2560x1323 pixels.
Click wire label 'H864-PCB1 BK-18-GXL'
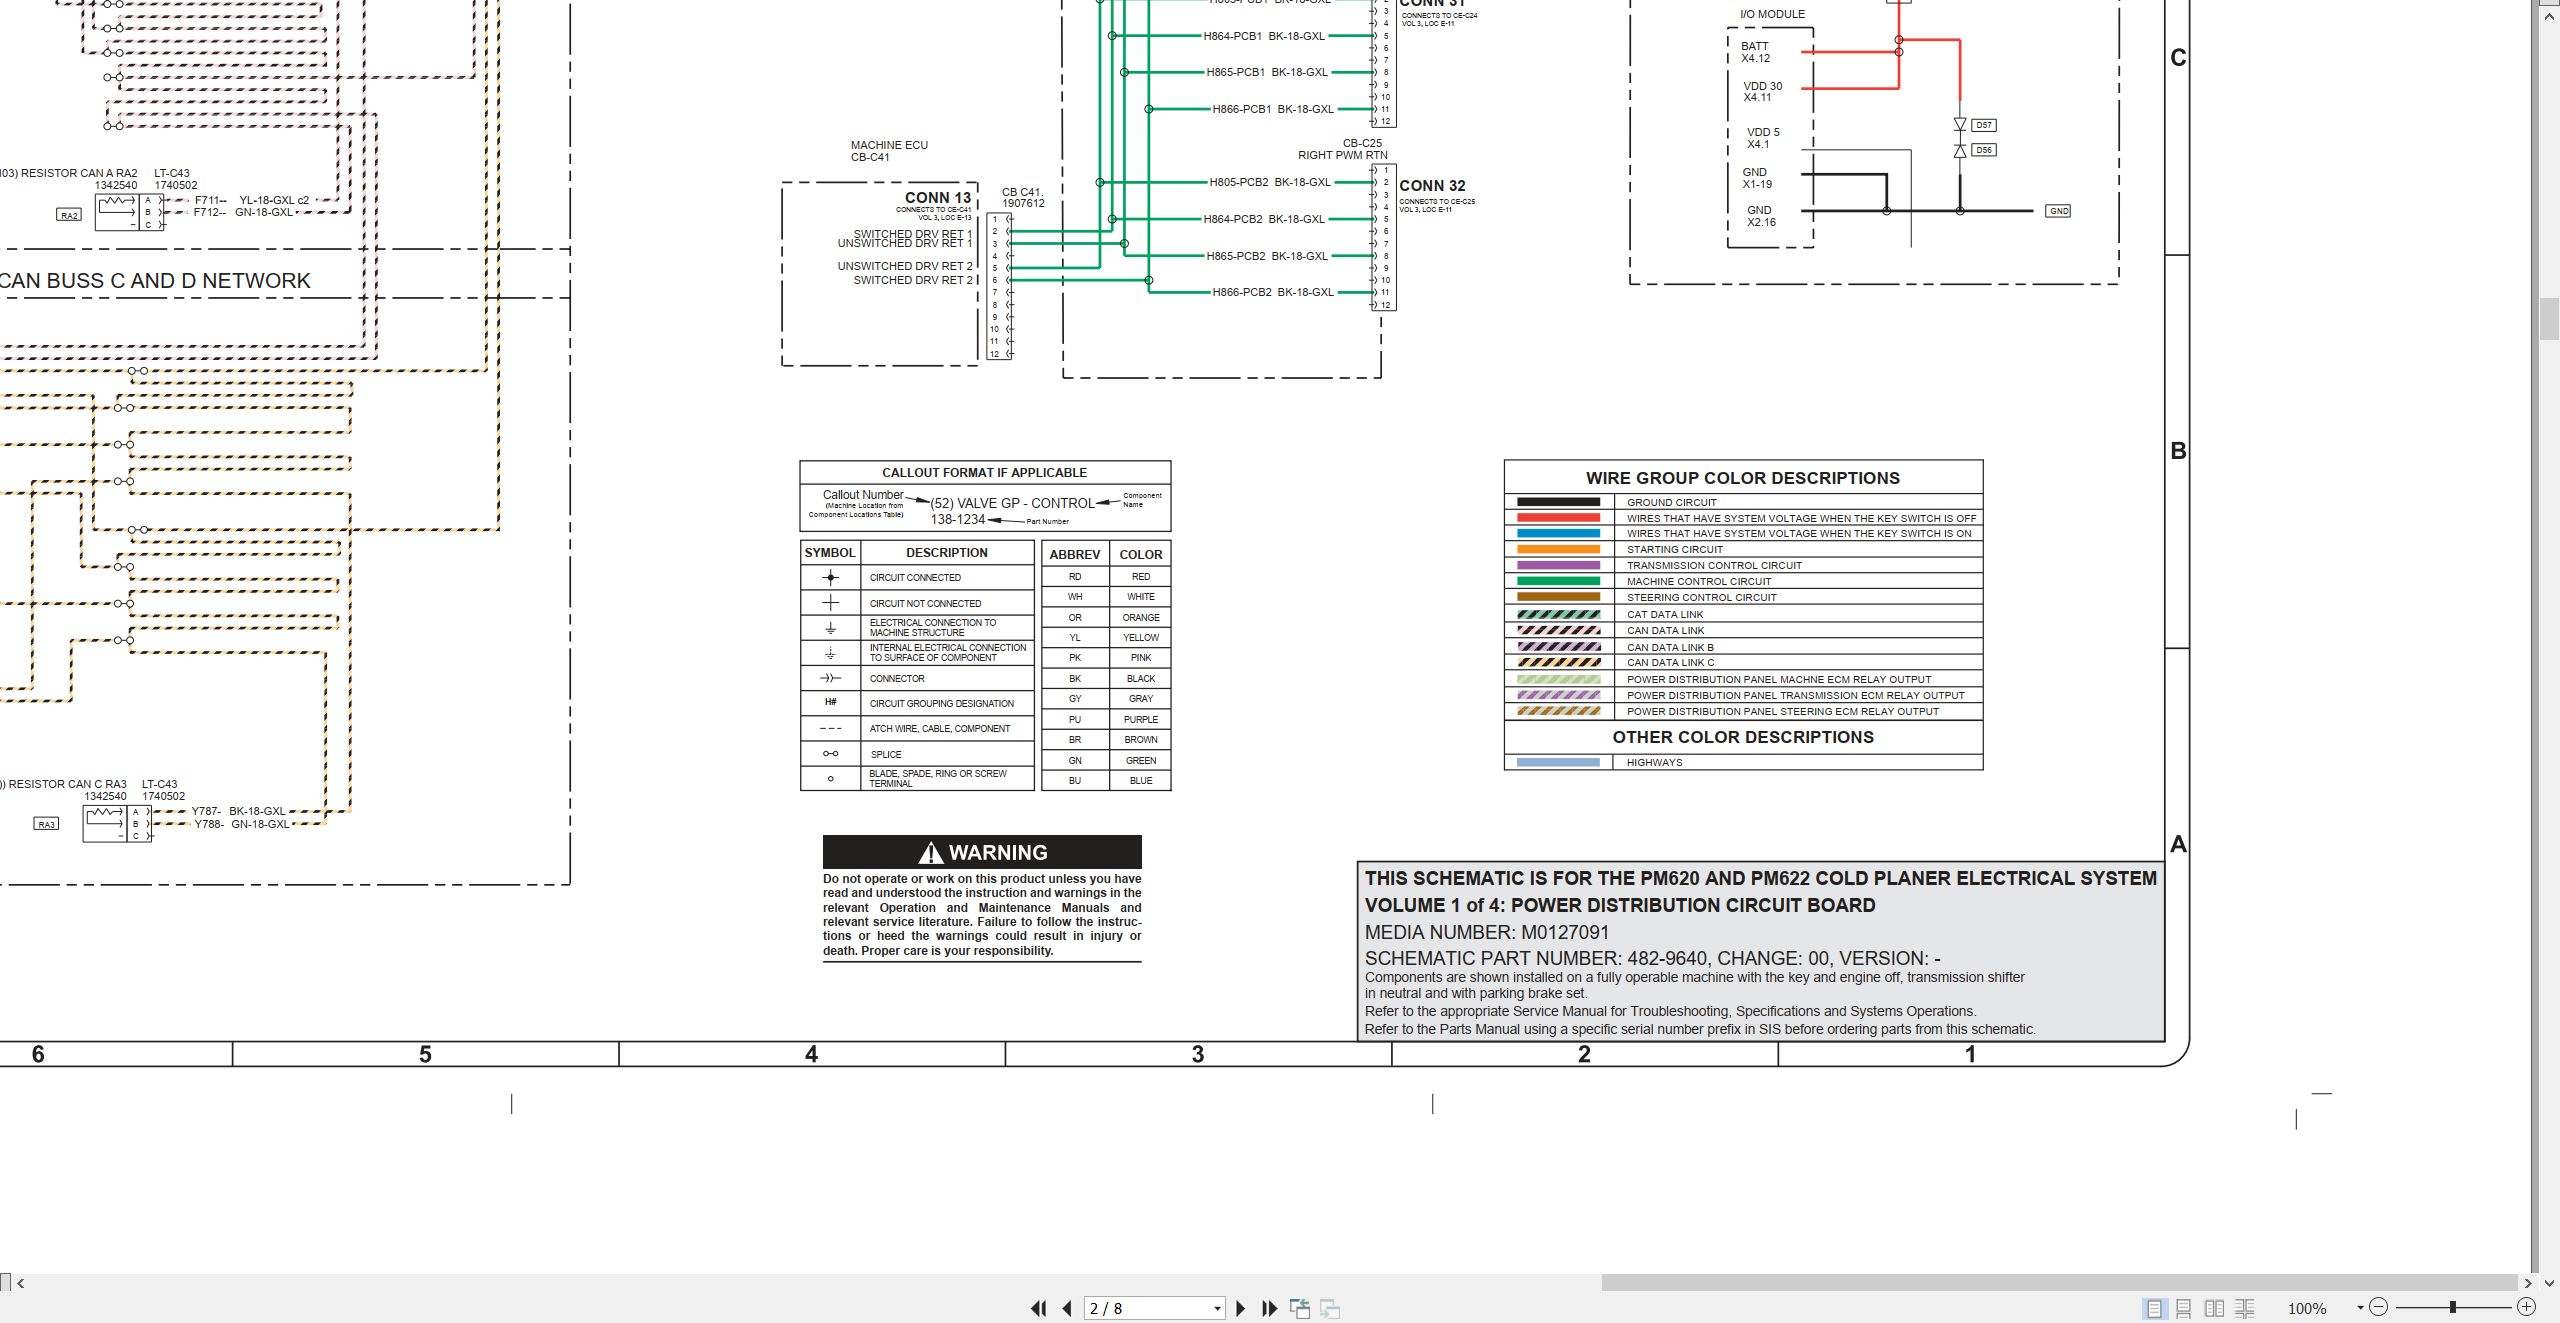tap(1264, 36)
